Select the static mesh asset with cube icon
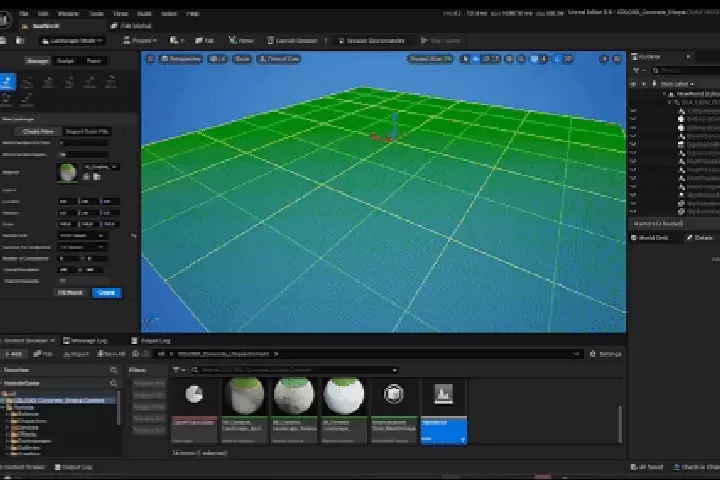Screen dimensions: 720x480 [394, 411]
